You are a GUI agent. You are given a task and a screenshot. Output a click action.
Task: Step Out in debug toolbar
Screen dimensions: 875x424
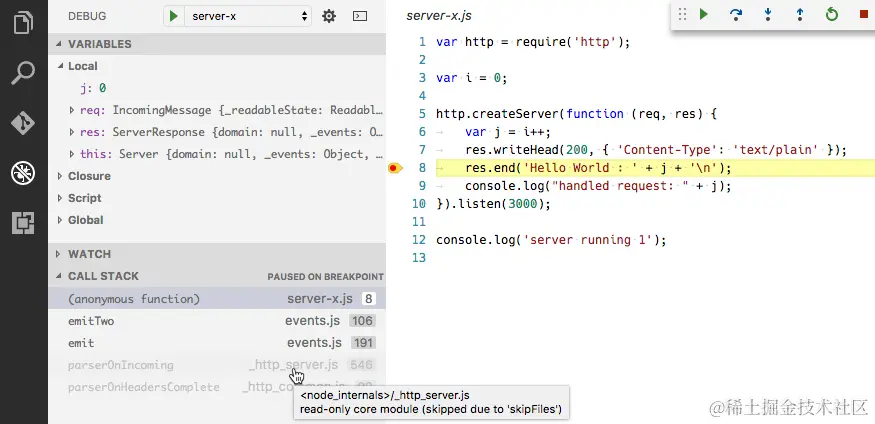tap(800, 15)
